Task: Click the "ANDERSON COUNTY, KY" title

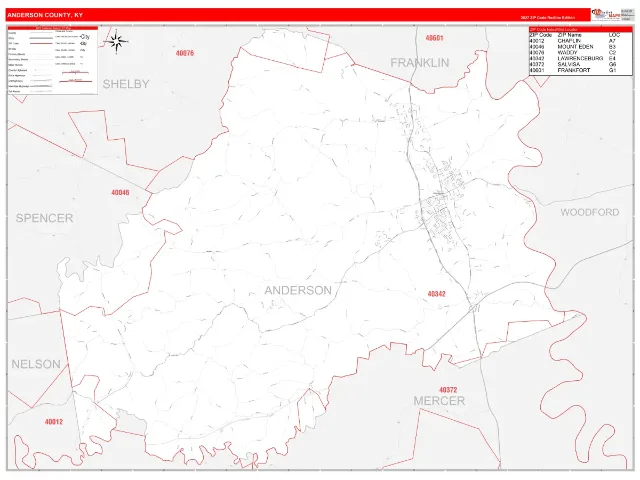Action: (x=45, y=15)
